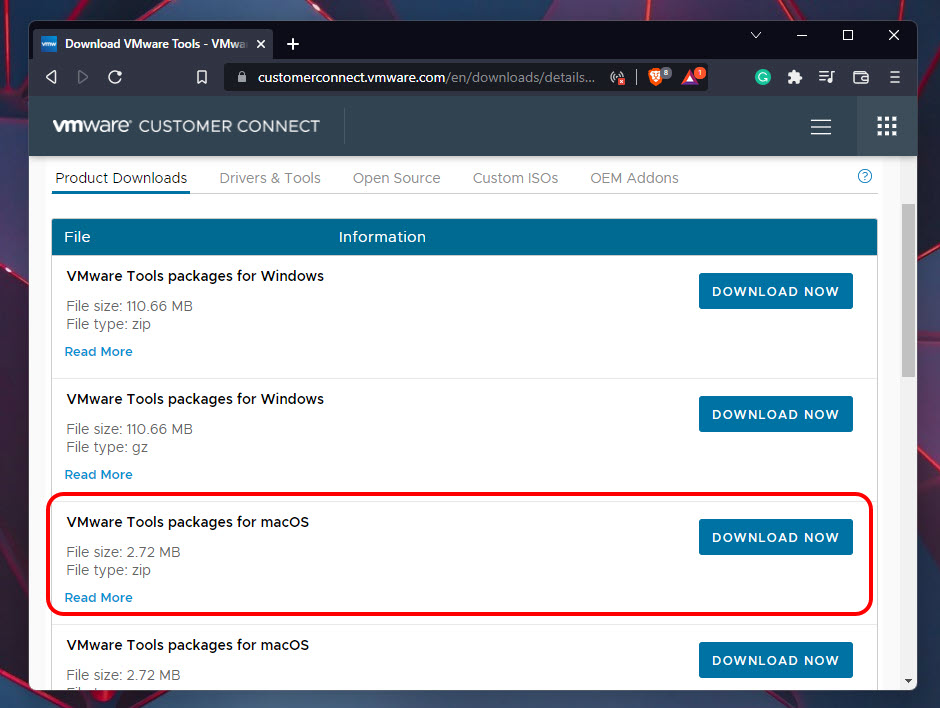The height and width of the screenshot is (708, 940).
Task: Click the forward navigation arrow
Action: click(x=83, y=77)
